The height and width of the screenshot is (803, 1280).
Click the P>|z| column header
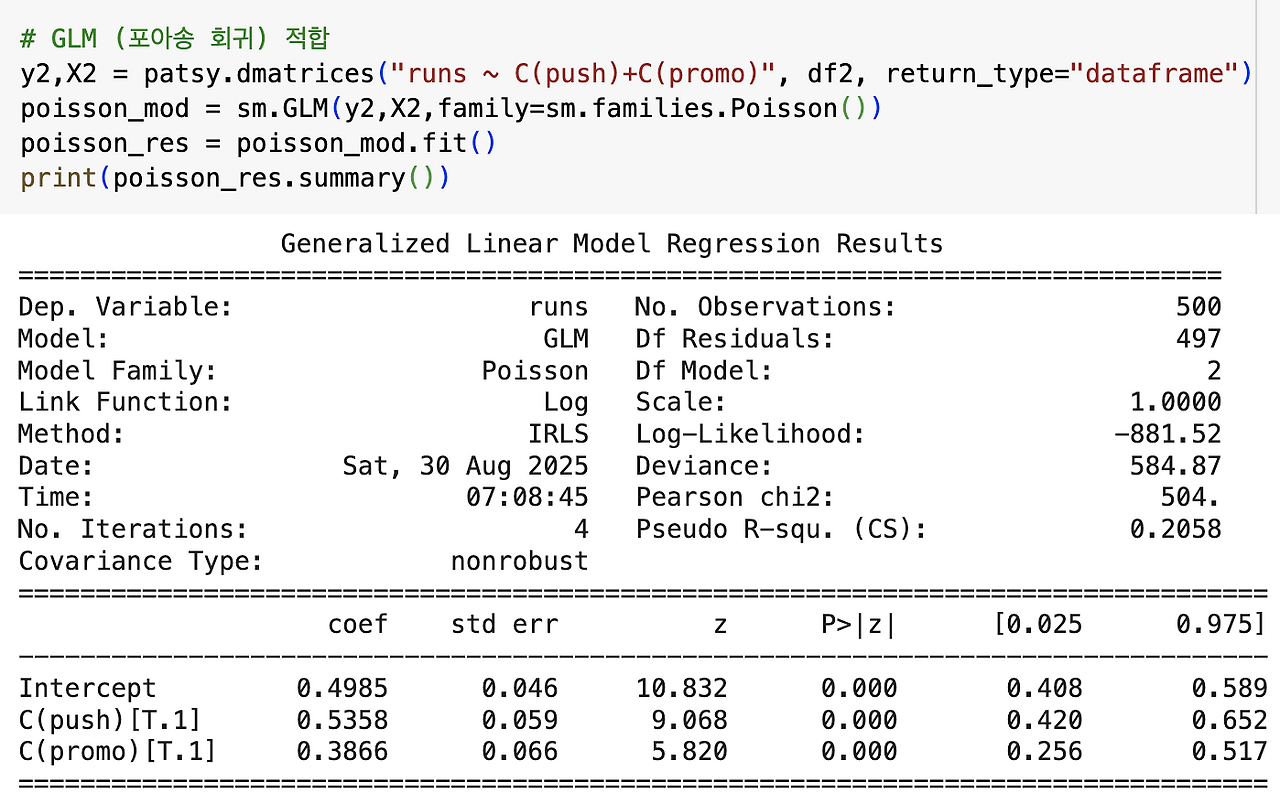coord(859,625)
